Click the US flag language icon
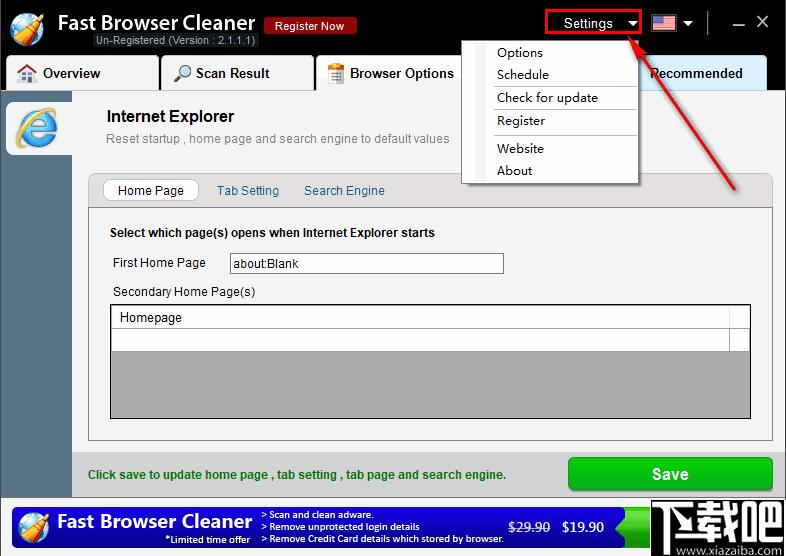Screen dimensions: 786x556 (664, 23)
